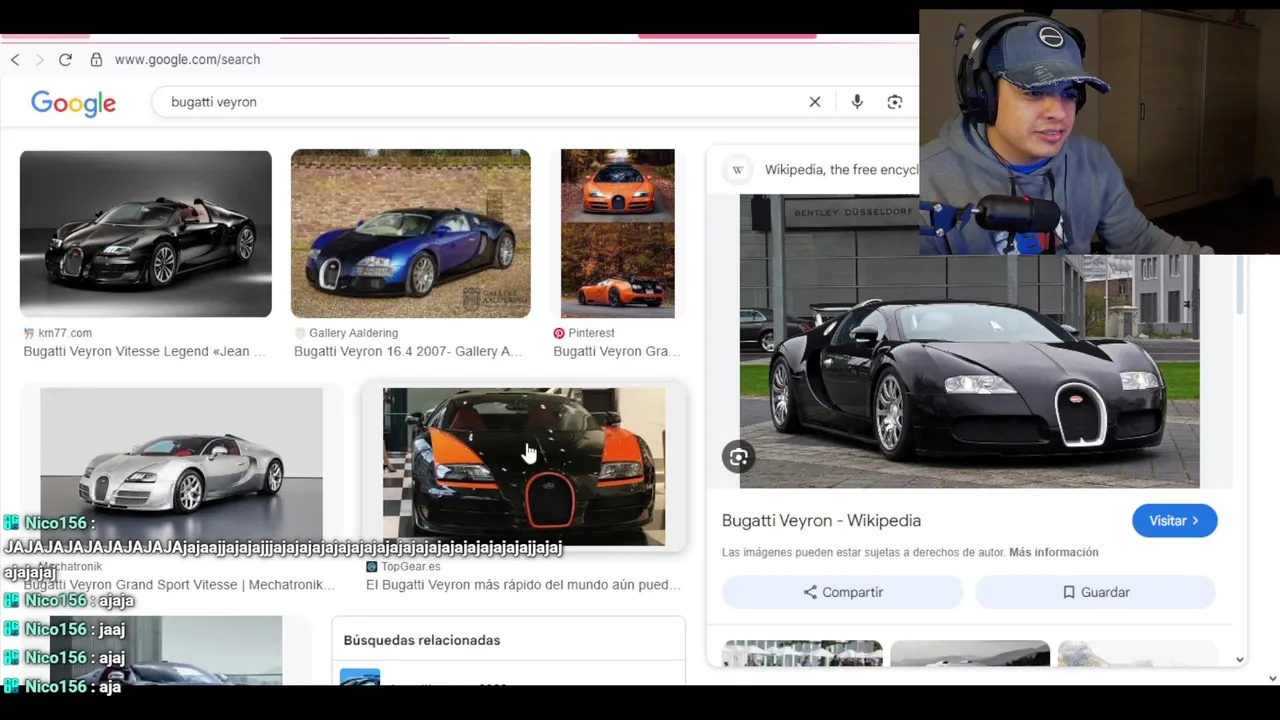Open the black Veyron Vitesse Legend thumbnail
The width and height of the screenshot is (1280, 720).
(x=146, y=234)
